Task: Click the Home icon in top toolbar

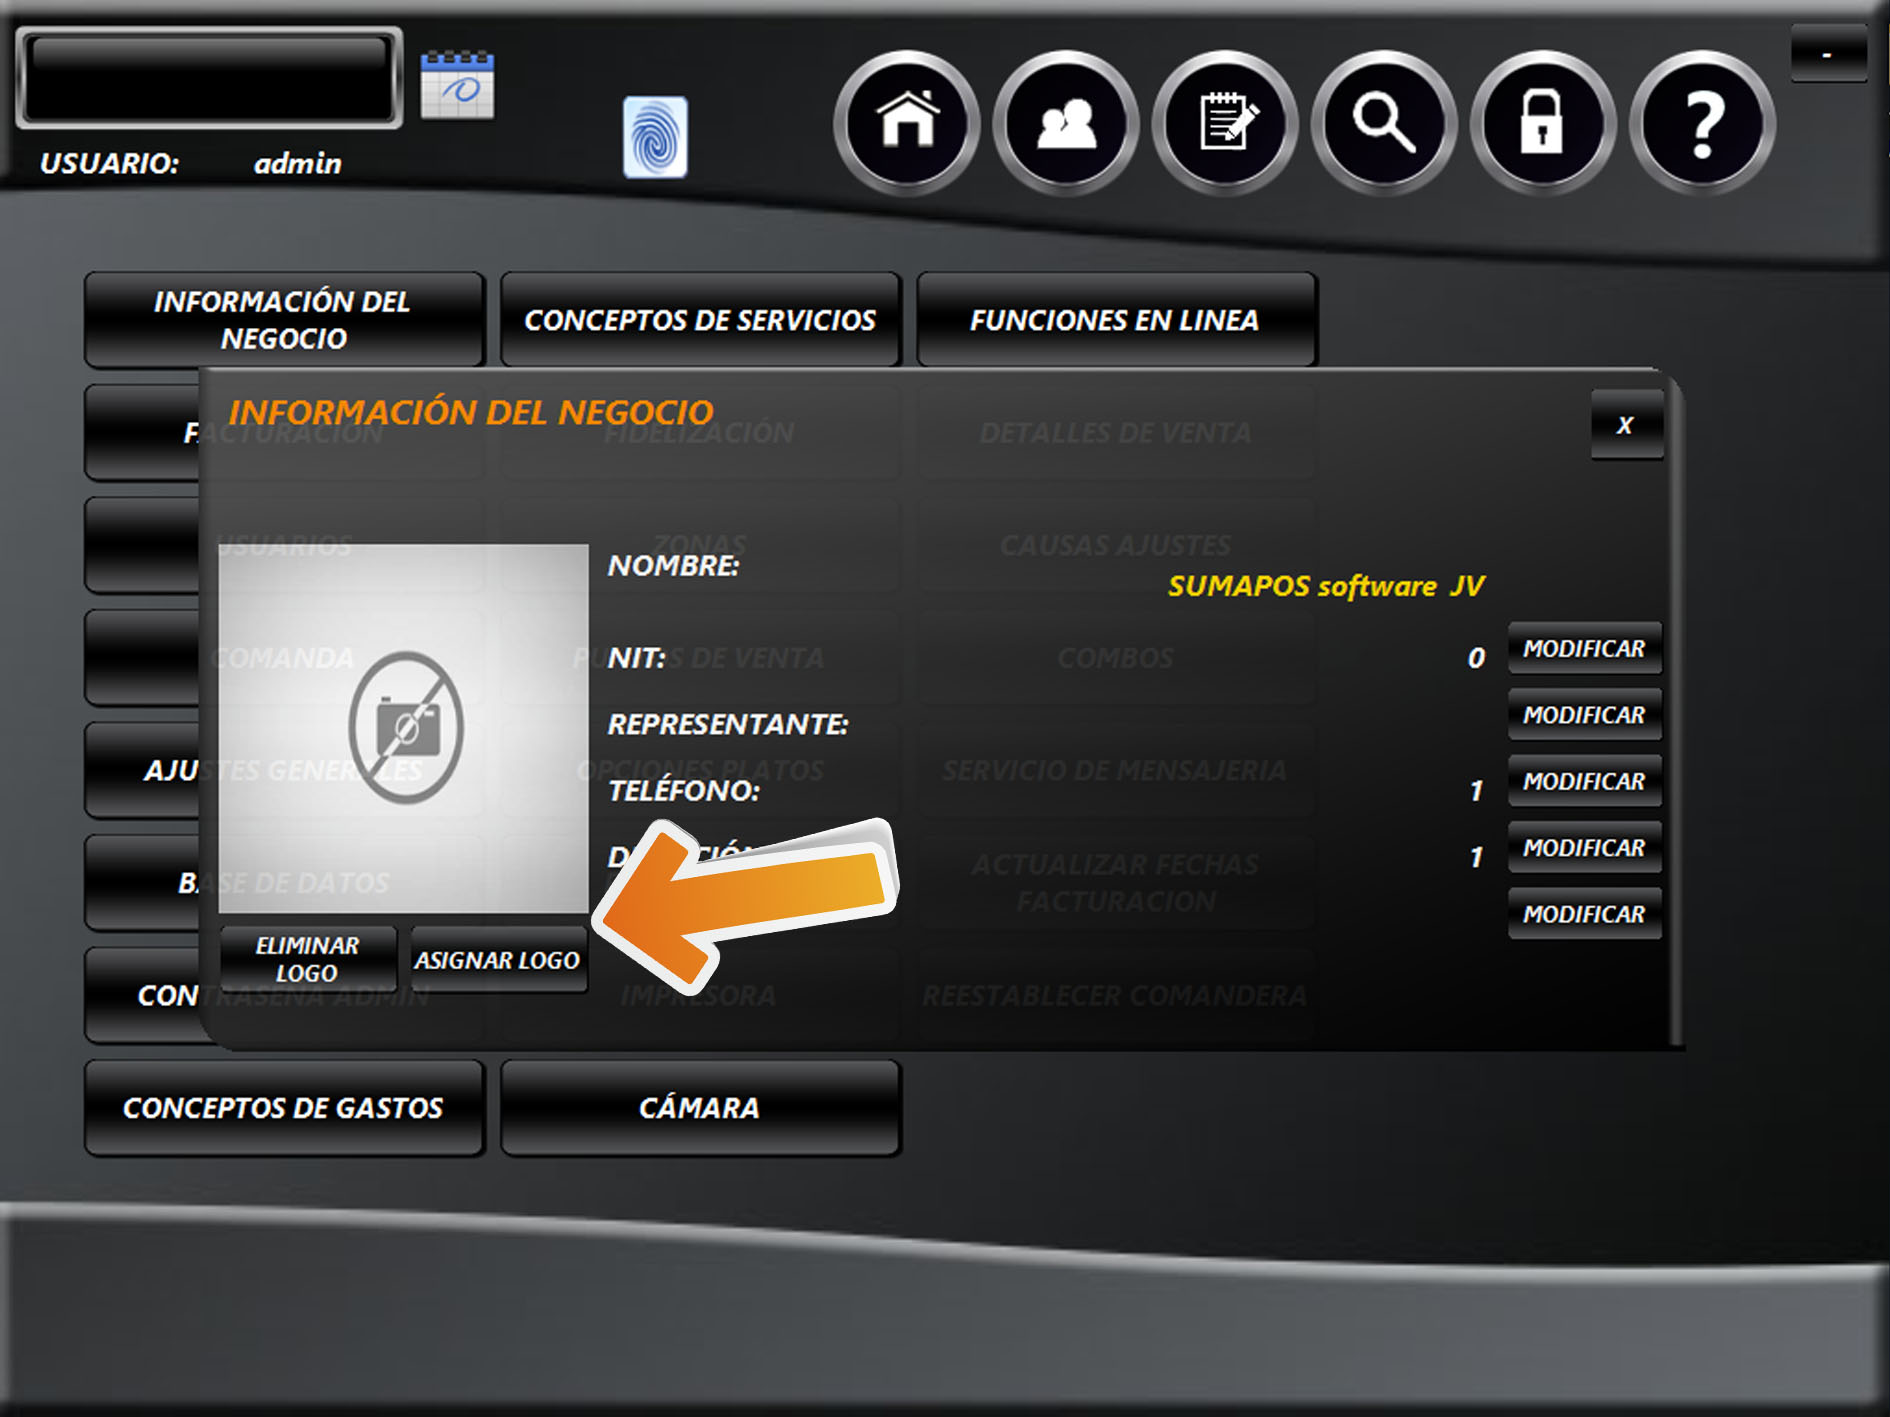Action: (907, 123)
